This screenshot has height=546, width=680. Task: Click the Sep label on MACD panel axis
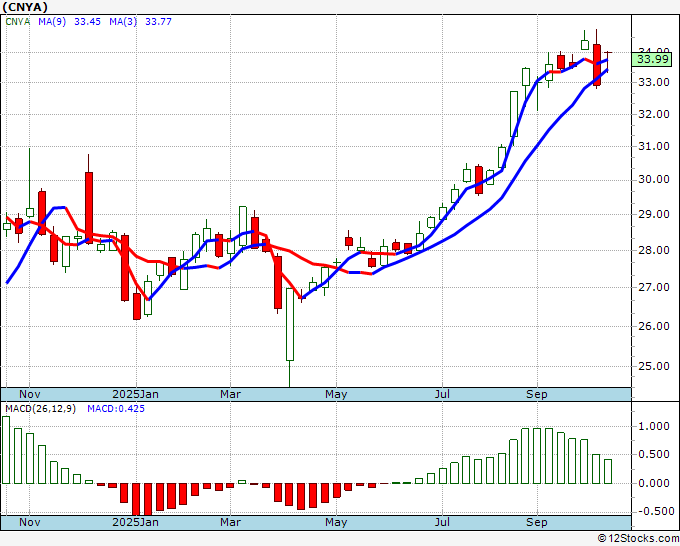pyautogui.click(x=537, y=522)
